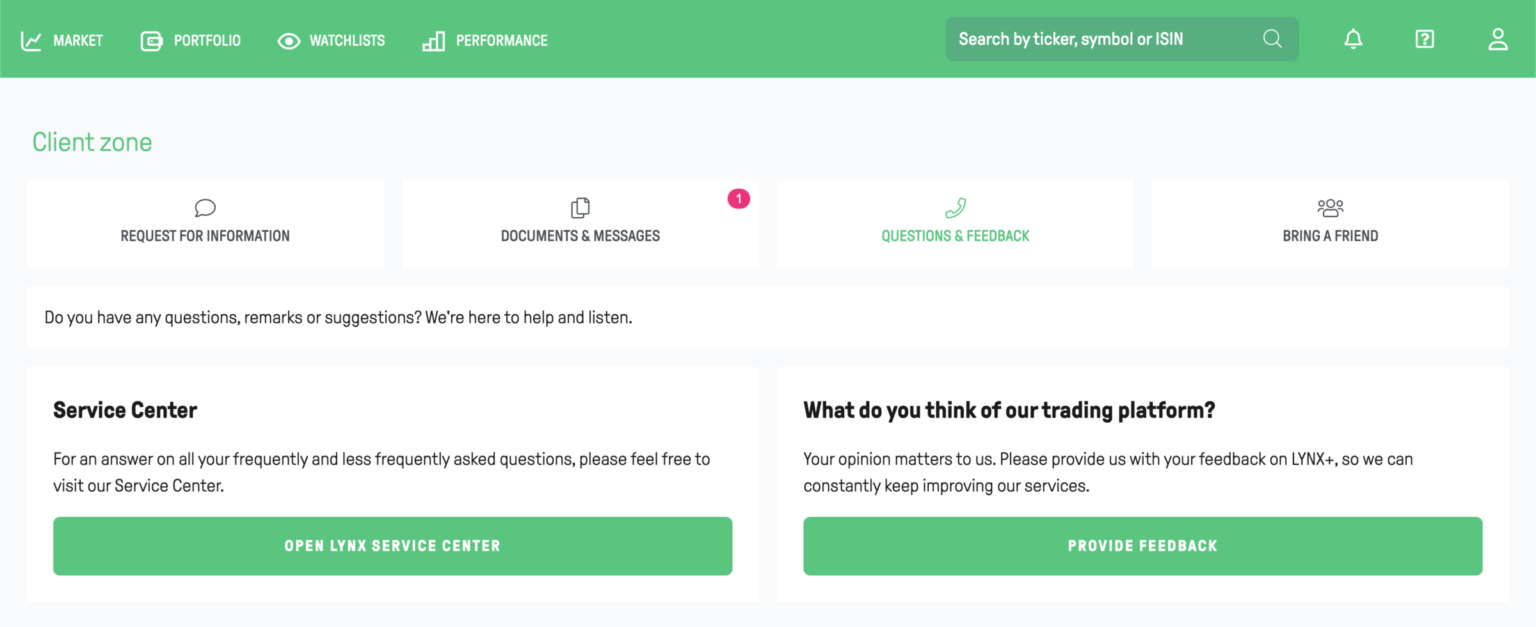Click the unread messages badge
This screenshot has width=1536, height=627.
coord(738,199)
